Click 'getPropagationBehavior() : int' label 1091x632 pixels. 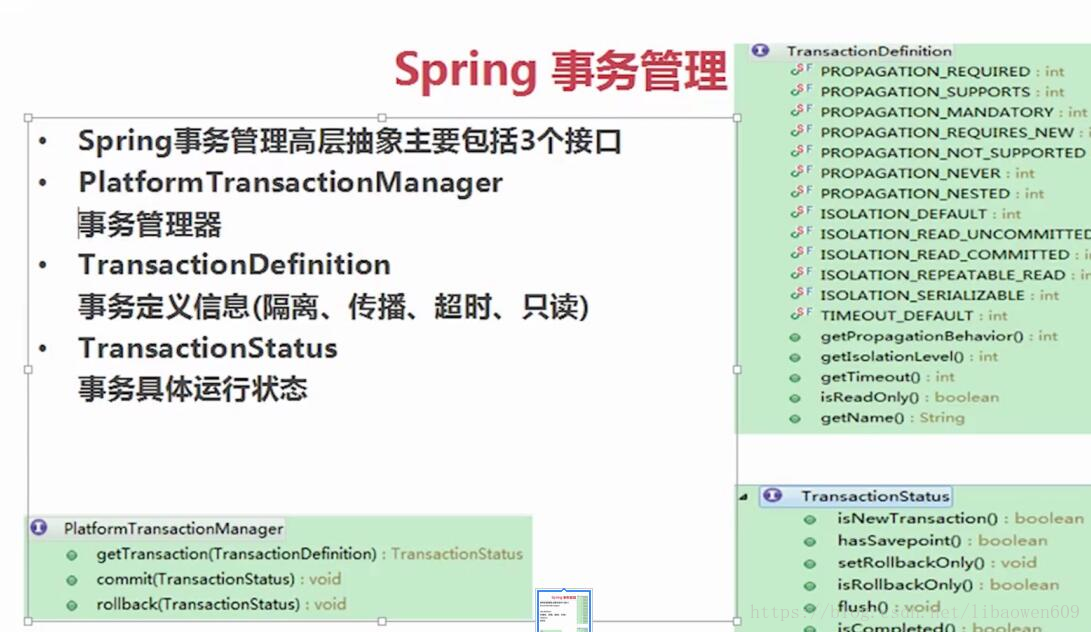click(x=939, y=336)
